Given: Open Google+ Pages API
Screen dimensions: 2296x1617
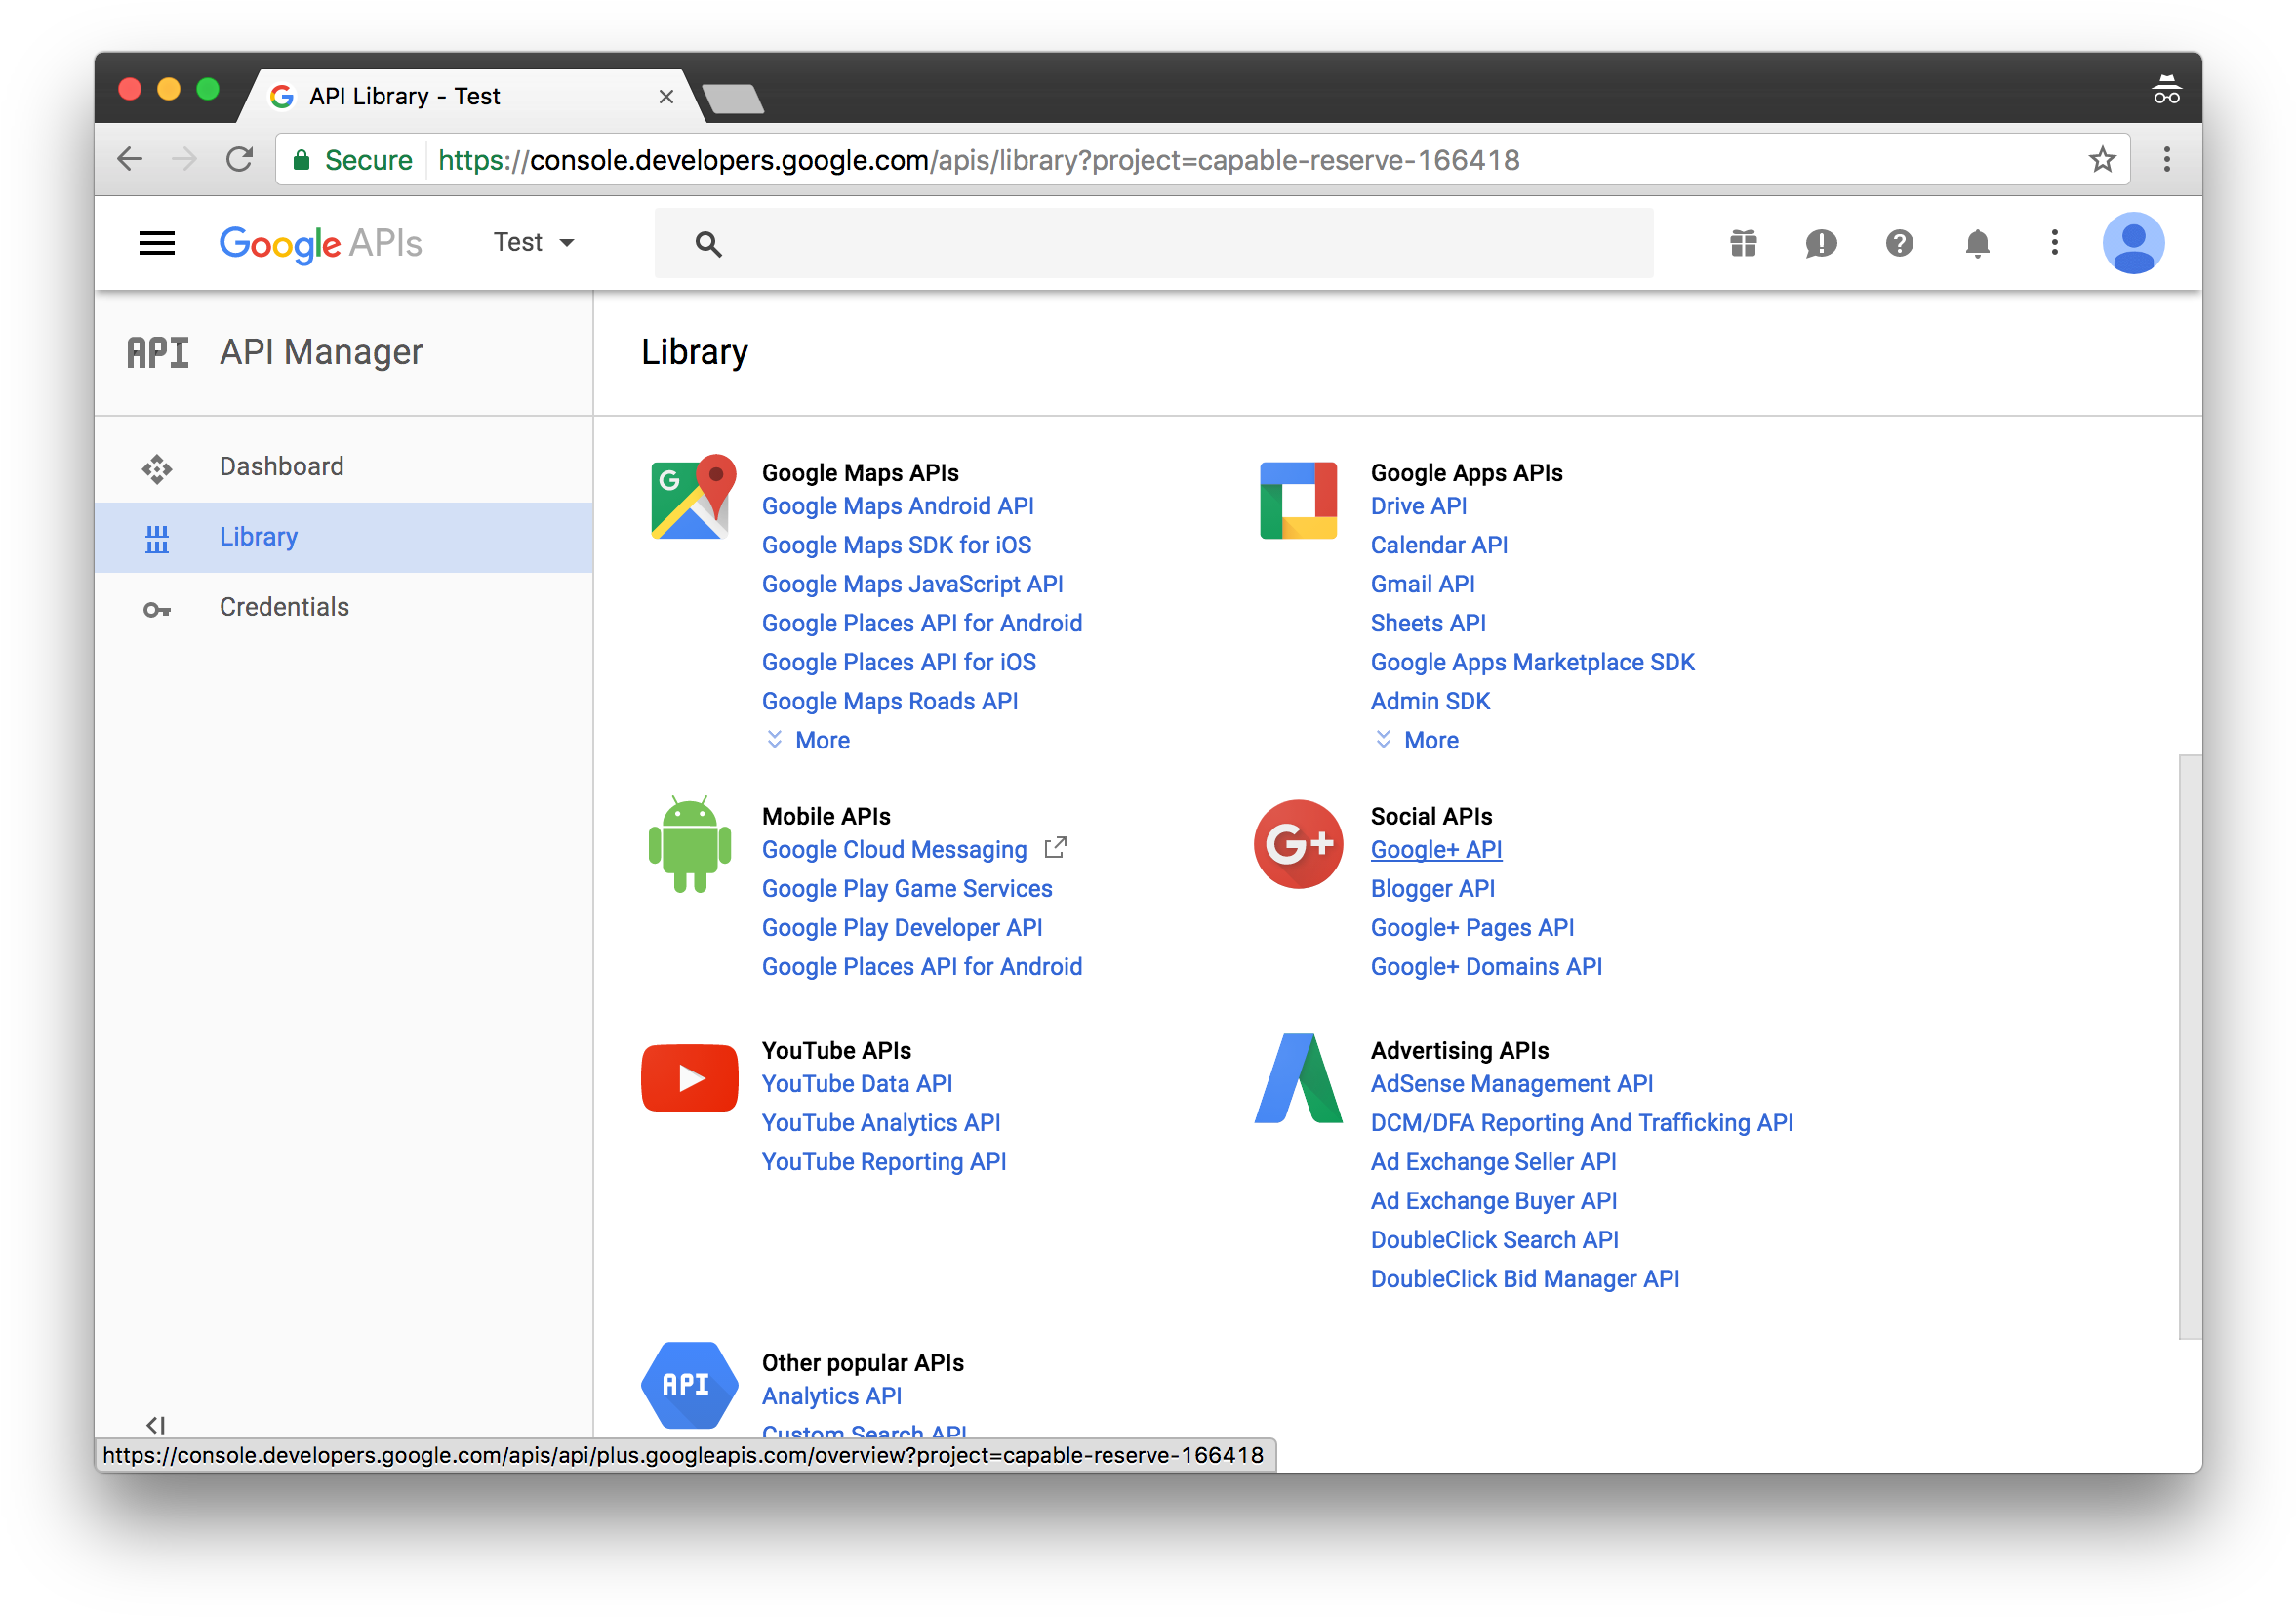Looking at the screenshot, I should (1473, 927).
